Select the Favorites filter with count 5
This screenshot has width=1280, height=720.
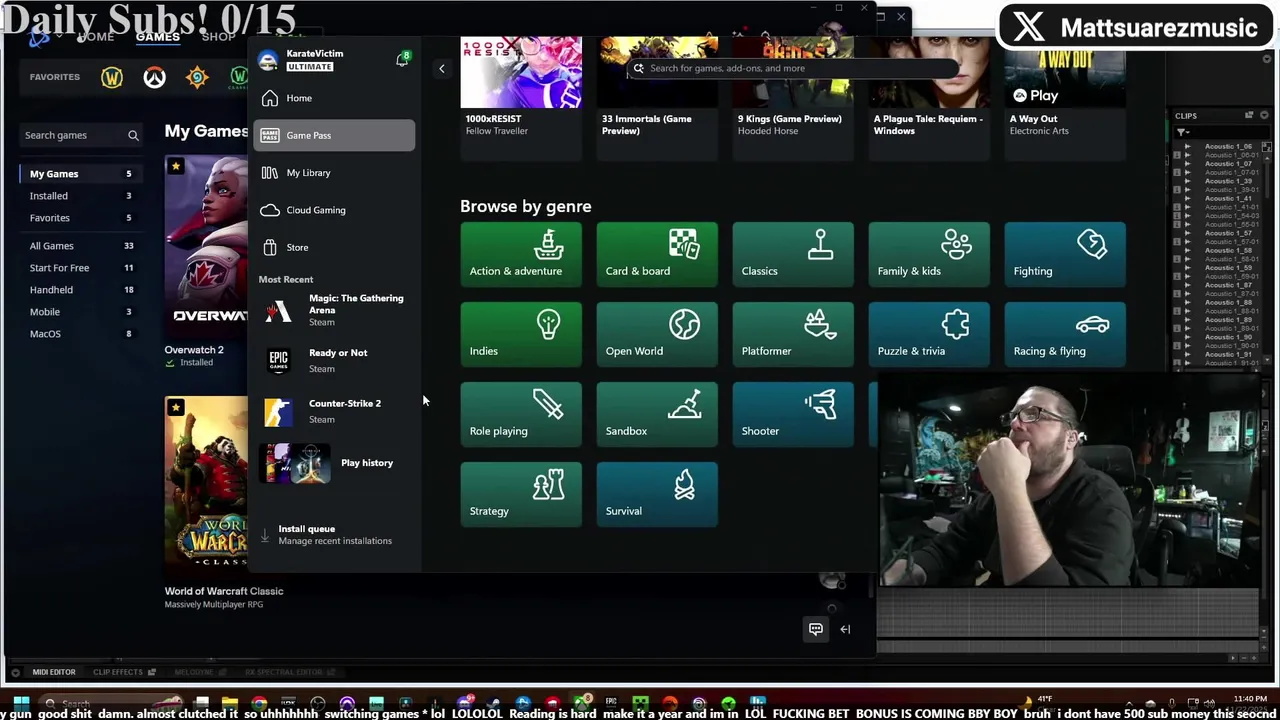(80, 218)
